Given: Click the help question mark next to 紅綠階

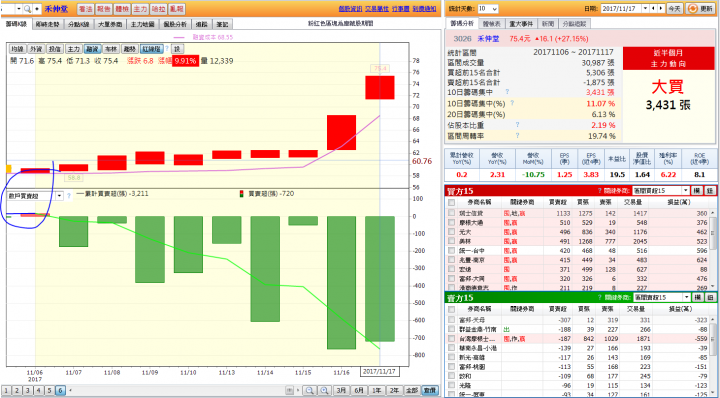Looking at the screenshot, I should (x=167, y=49).
